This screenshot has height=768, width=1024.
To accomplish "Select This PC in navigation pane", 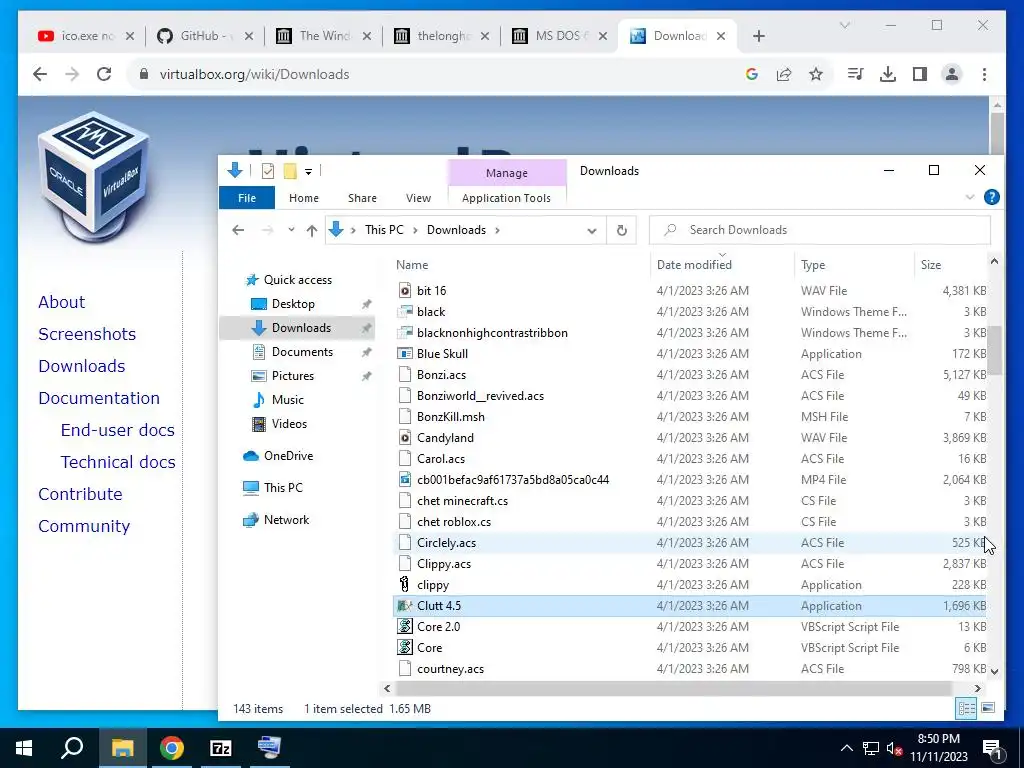I will 283,488.
